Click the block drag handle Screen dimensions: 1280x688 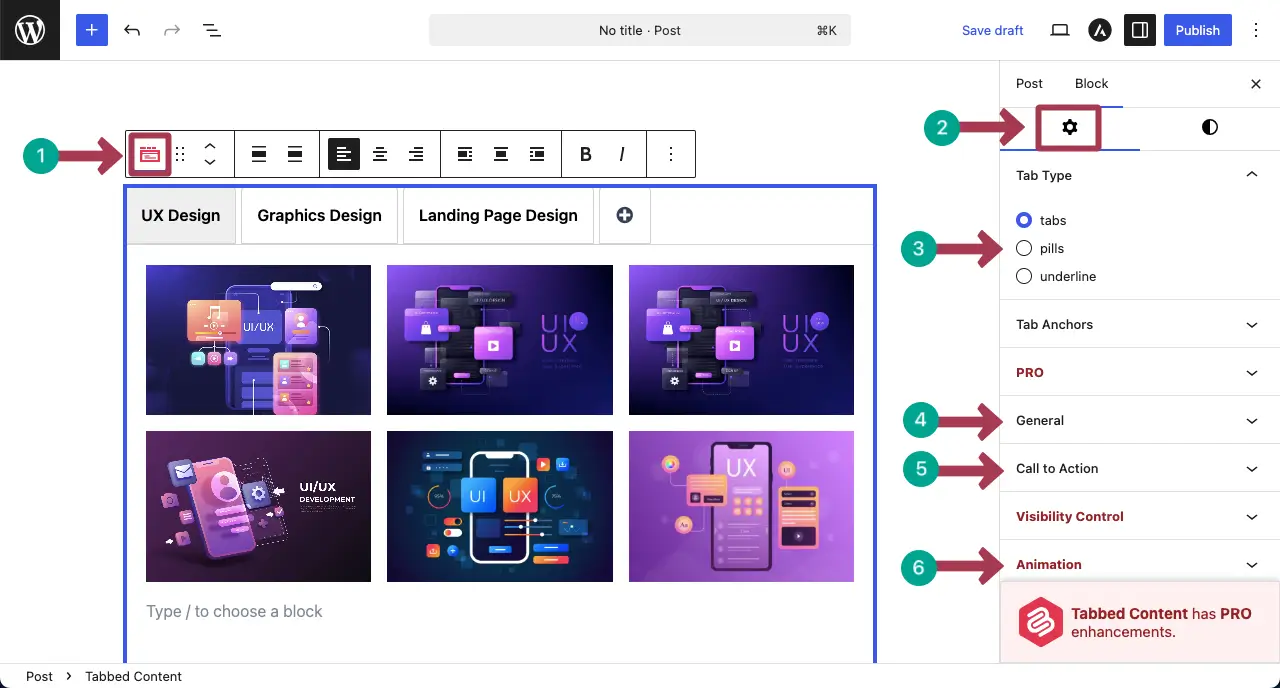[x=181, y=155]
